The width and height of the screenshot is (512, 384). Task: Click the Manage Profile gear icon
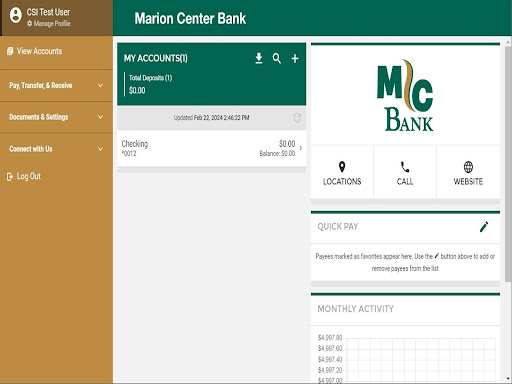[x=29, y=23]
